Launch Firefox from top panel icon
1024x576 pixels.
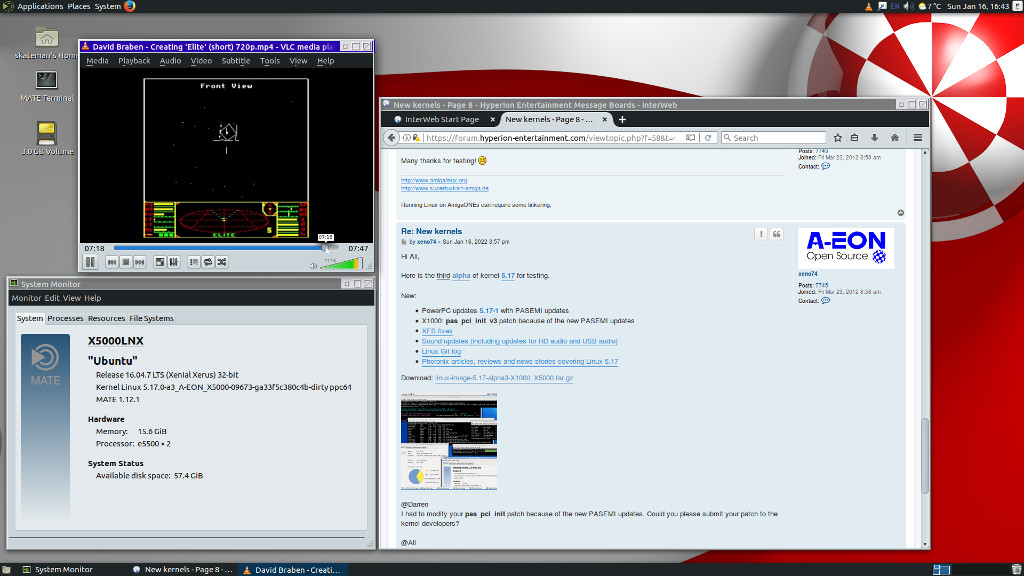(129, 6)
